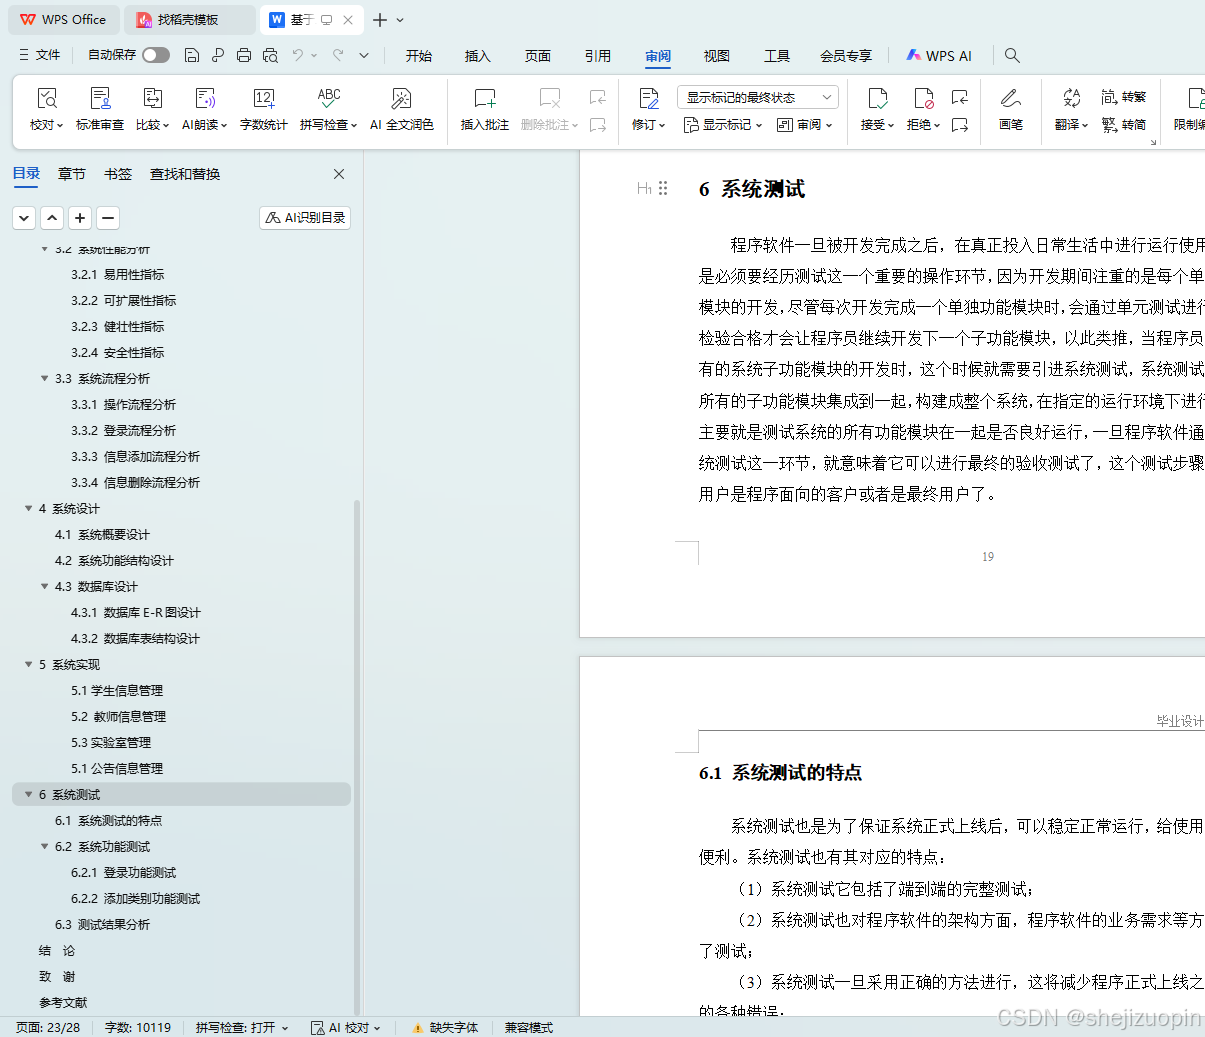Close the navigation pane
1205x1037 pixels.
(x=339, y=174)
